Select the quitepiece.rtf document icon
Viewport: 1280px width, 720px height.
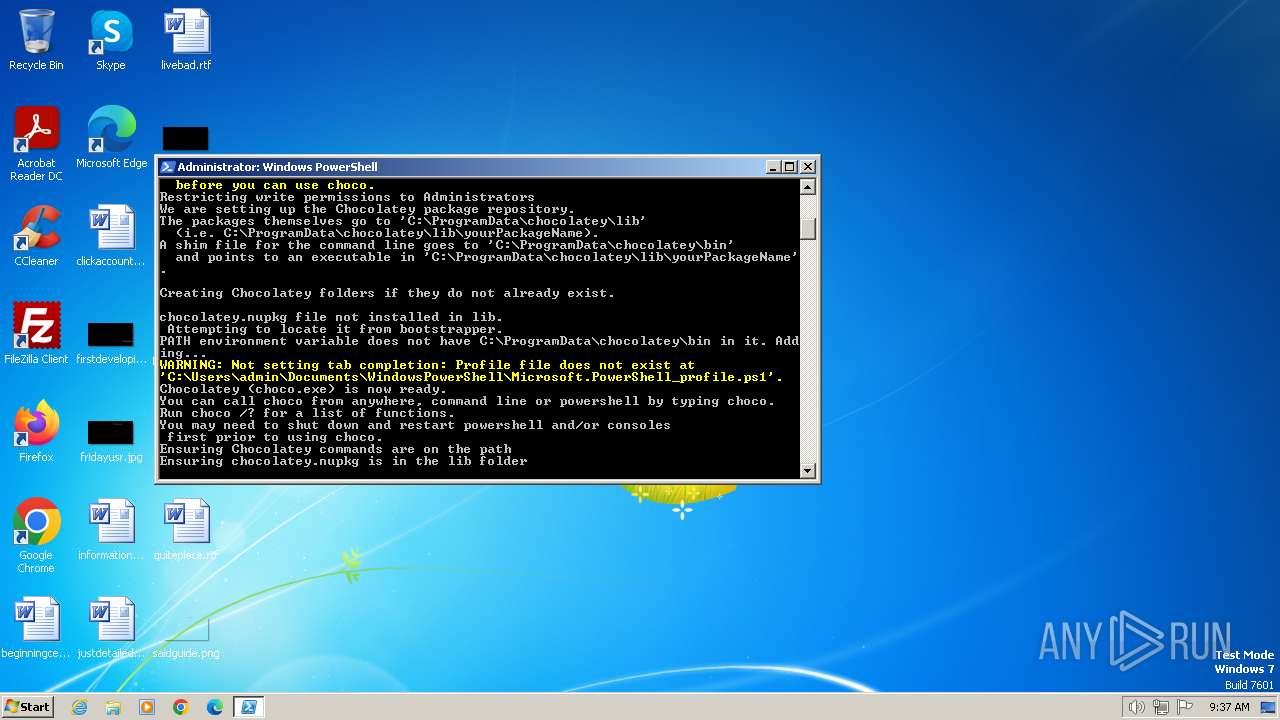click(x=186, y=530)
